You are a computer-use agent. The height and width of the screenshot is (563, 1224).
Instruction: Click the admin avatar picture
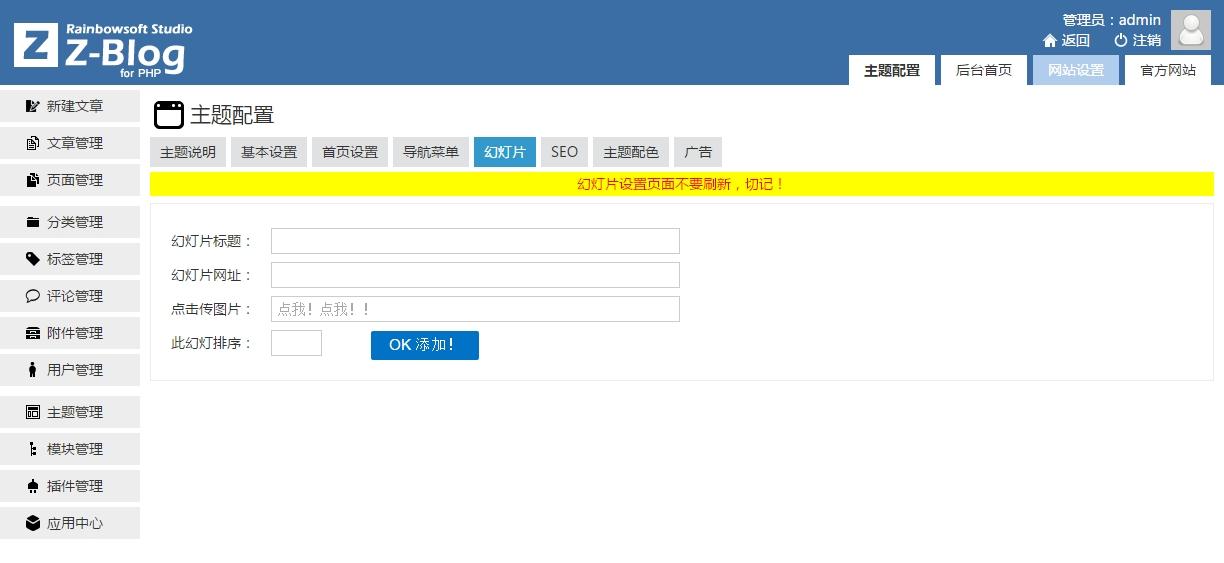(1190, 30)
